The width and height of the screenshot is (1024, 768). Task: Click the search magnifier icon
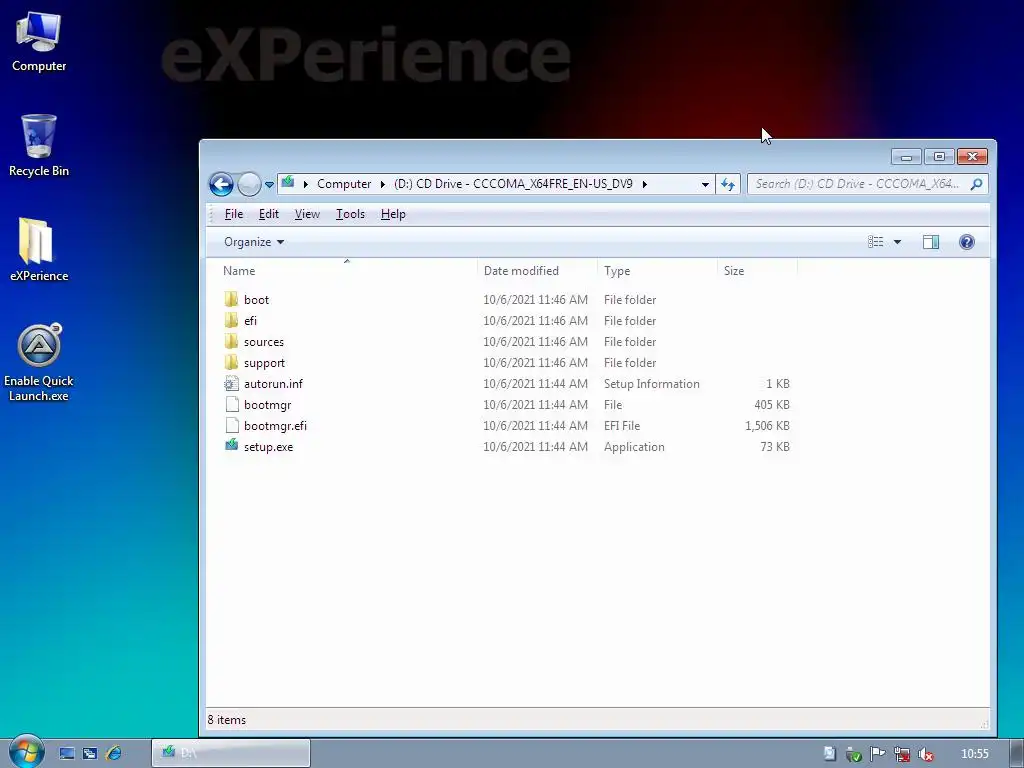click(976, 184)
